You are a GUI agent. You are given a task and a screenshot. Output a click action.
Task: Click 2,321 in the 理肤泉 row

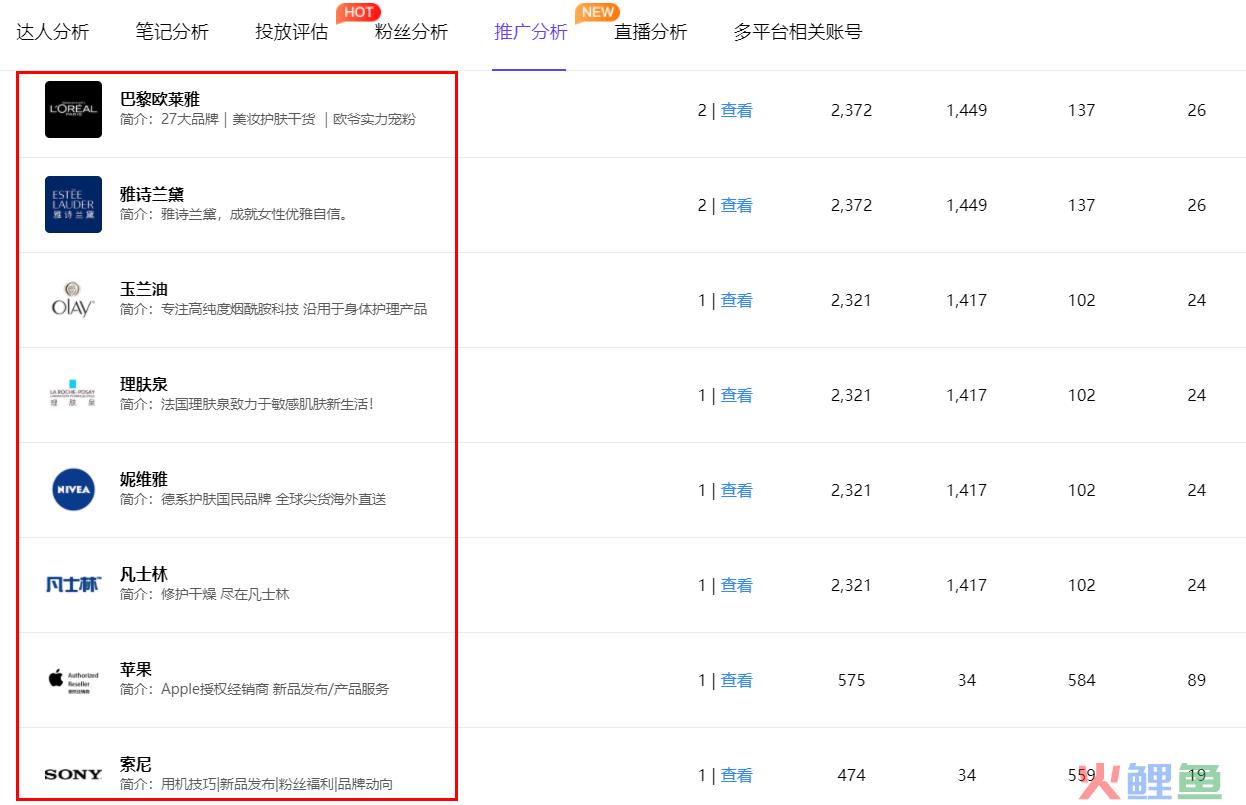pyautogui.click(x=851, y=395)
